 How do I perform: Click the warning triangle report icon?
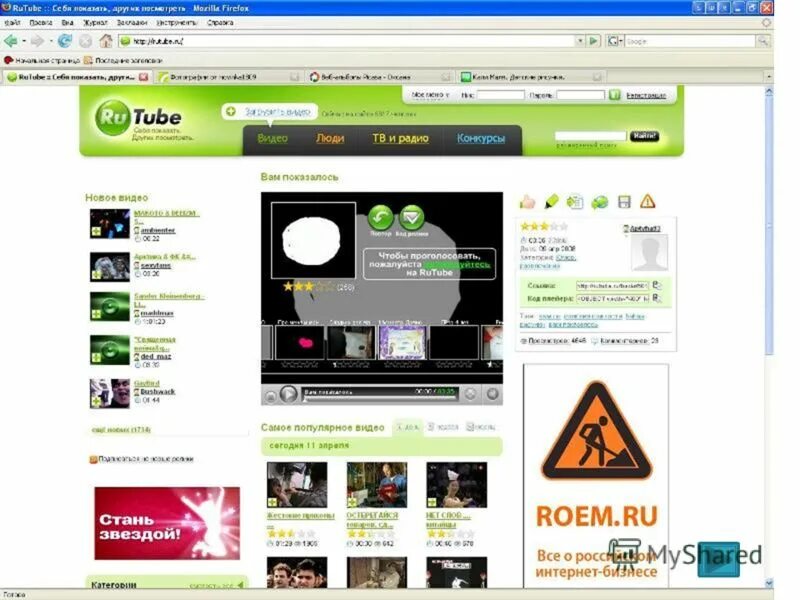(x=647, y=202)
